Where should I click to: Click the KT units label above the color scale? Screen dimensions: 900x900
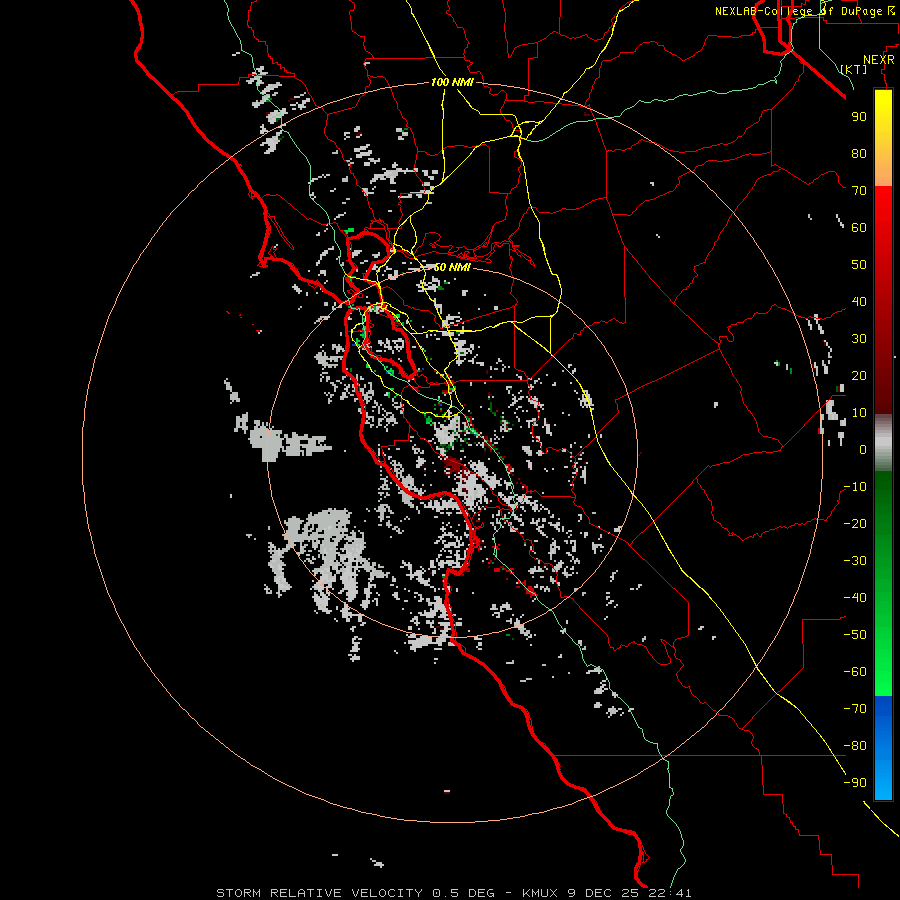coord(854,69)
